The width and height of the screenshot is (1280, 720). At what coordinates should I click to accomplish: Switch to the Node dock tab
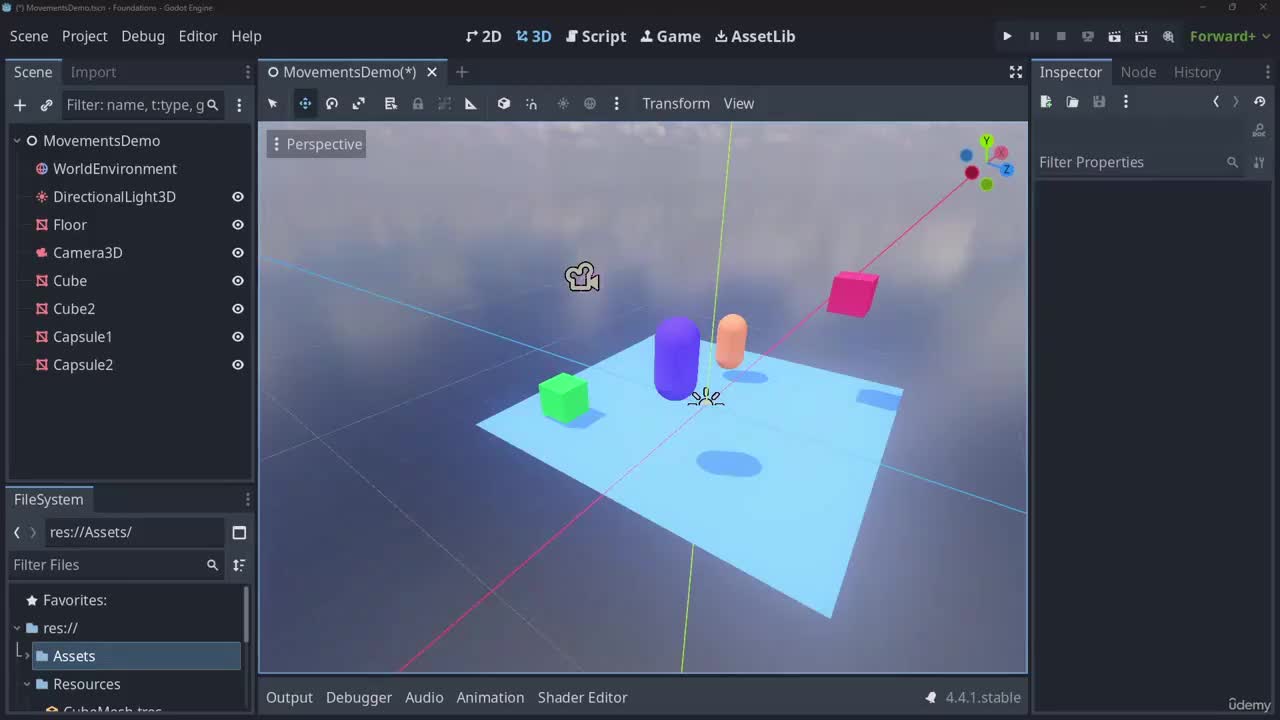(x=1138, y=72)
